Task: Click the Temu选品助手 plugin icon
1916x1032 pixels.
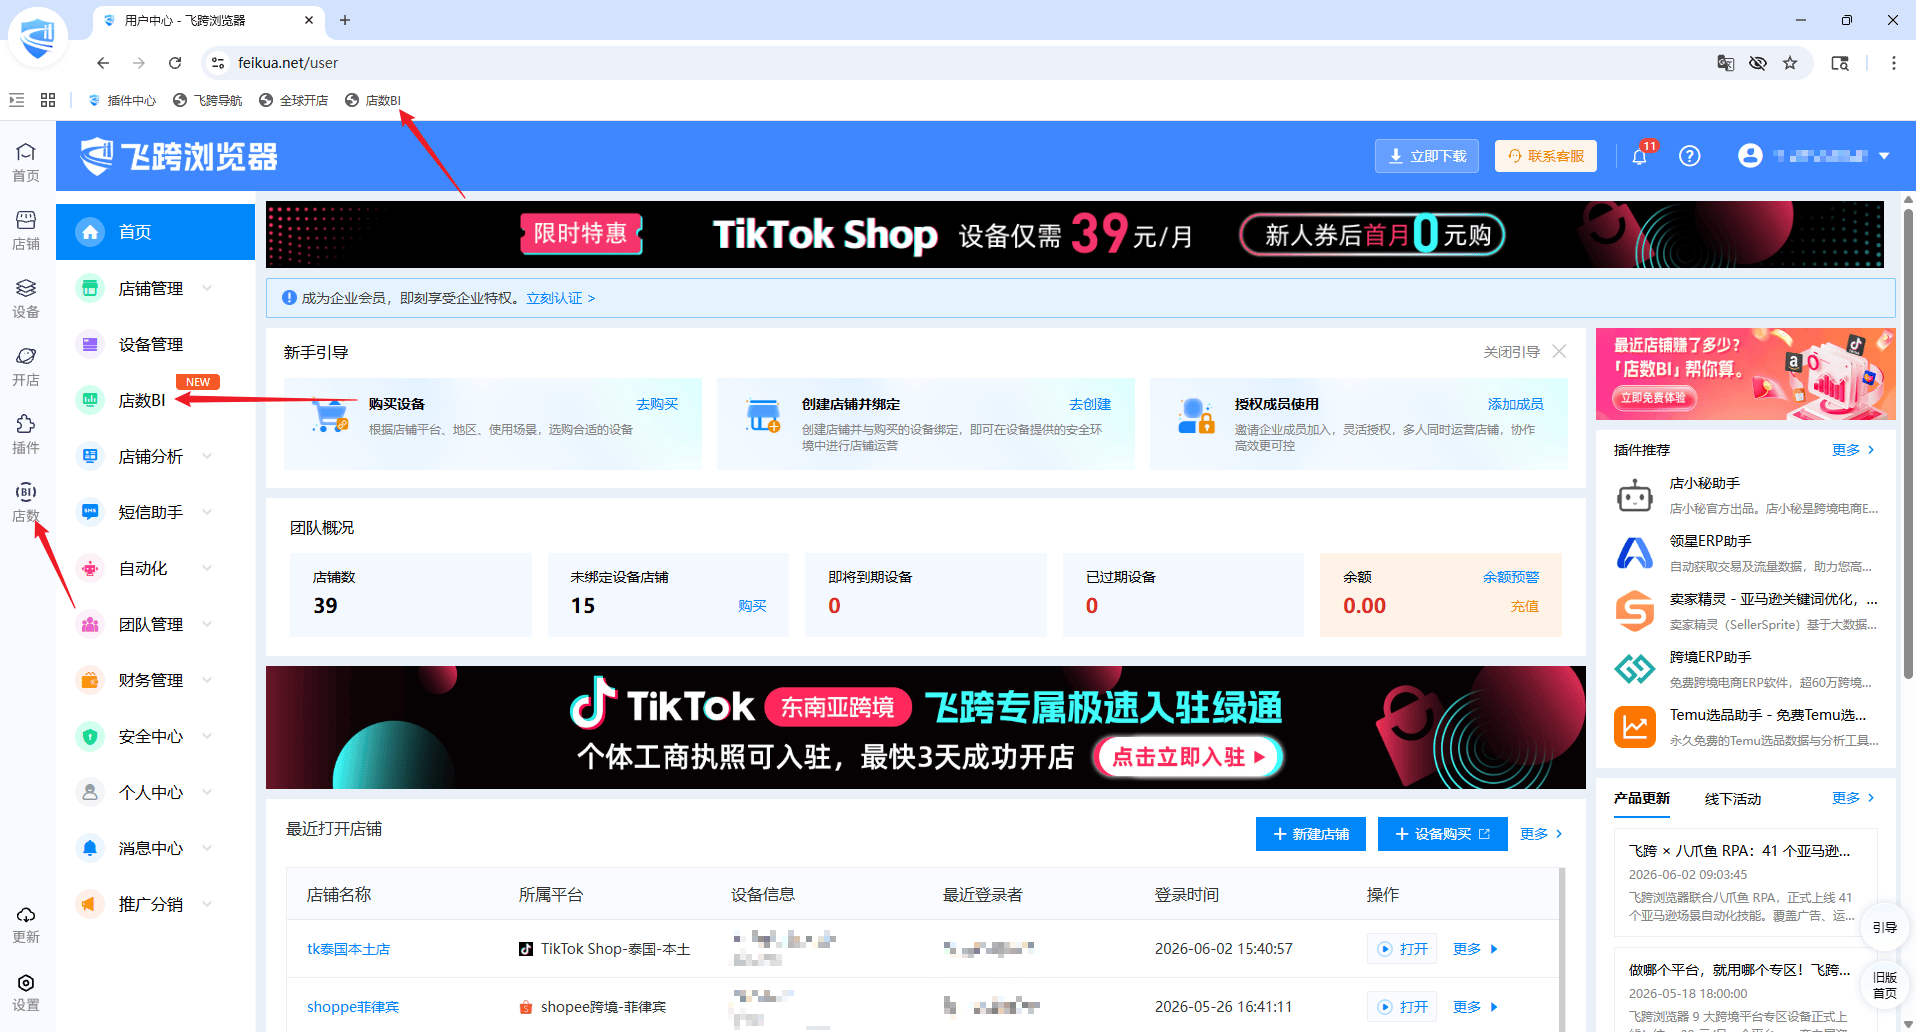Action: [x=1635, y=727]
